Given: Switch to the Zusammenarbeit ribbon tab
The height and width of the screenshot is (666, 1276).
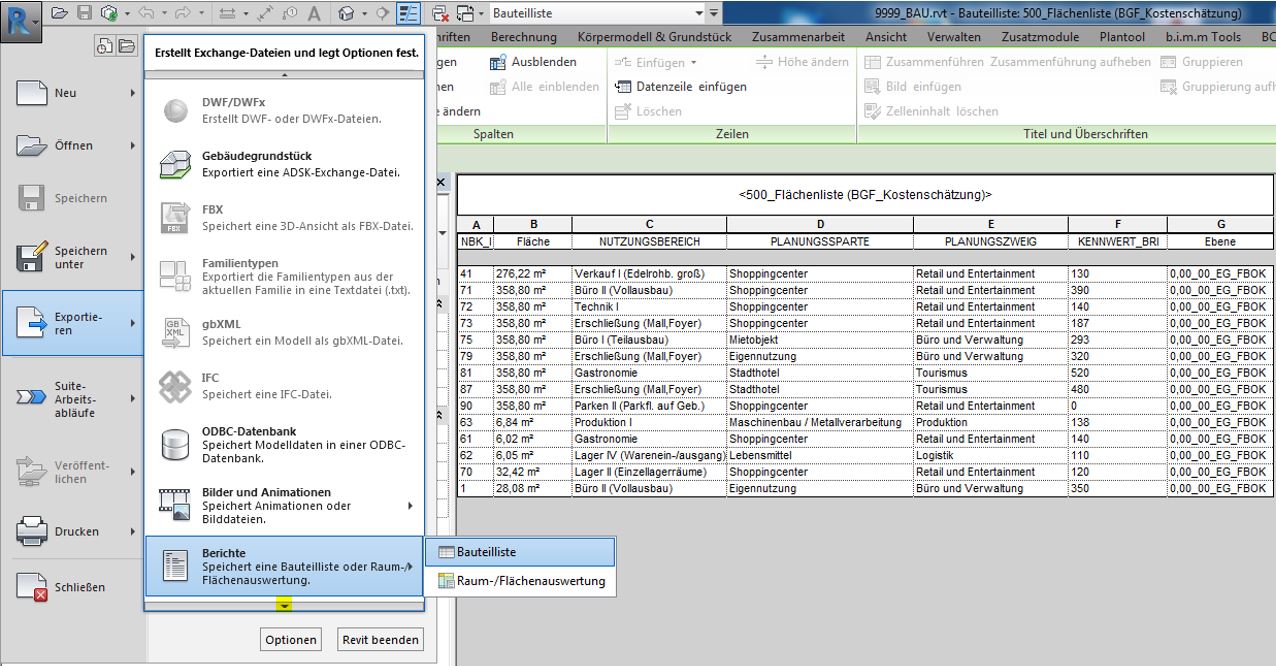Looking at the screenshot, I should [x=803, y=37].
